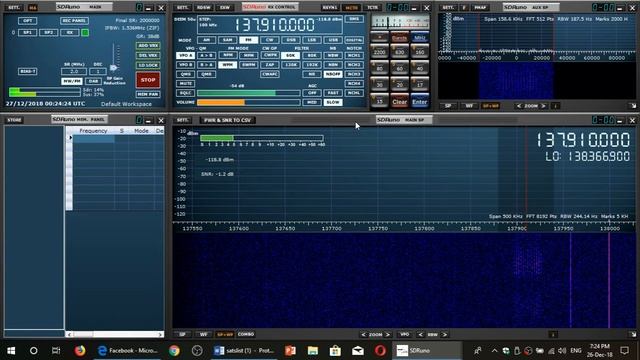Click the keypad 160 band button
This screenshot has height=360, width=640.
click(420, 52)
